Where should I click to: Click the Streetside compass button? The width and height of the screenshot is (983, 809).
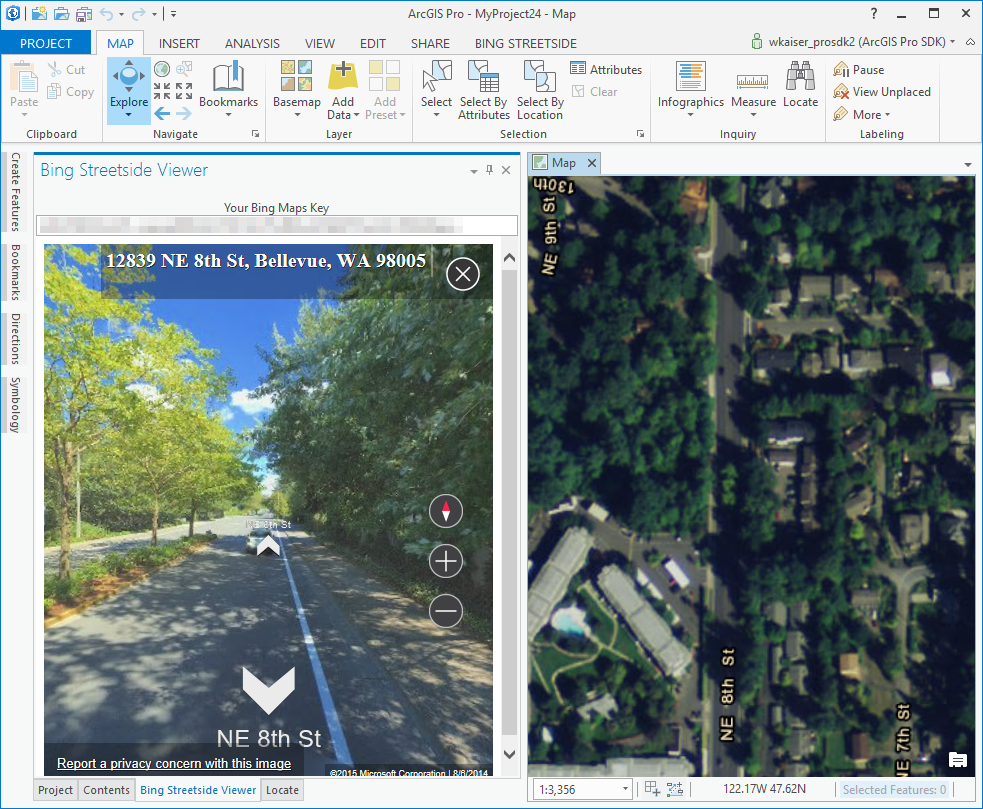(446, 511)
